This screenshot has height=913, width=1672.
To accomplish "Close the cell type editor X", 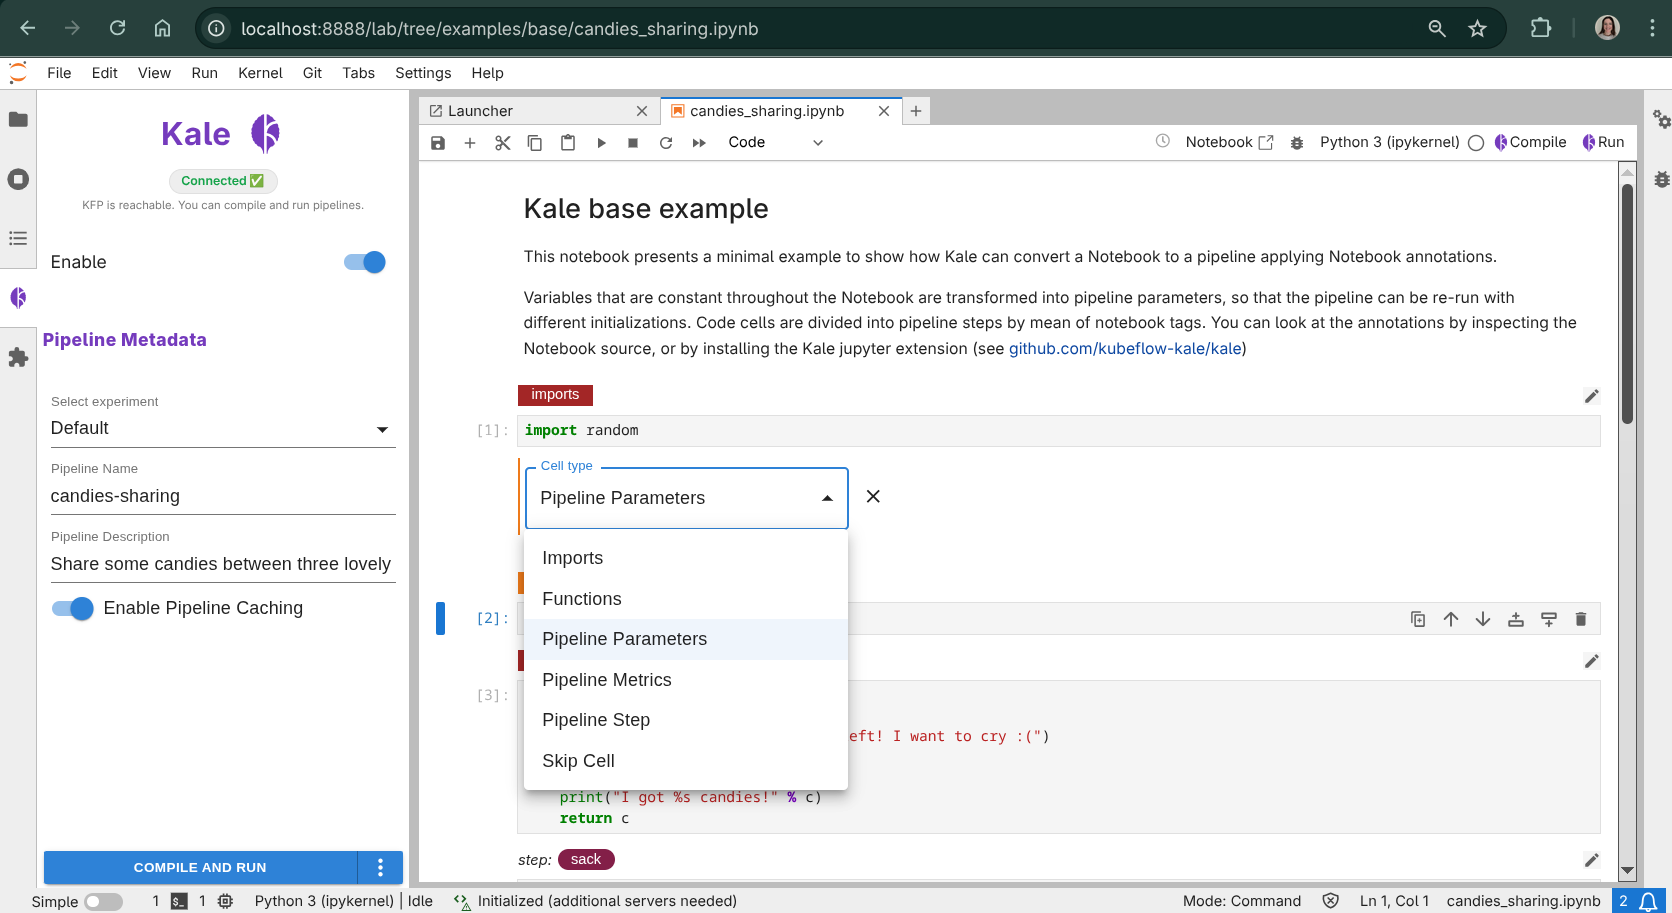I will click(x=873, y=497).
